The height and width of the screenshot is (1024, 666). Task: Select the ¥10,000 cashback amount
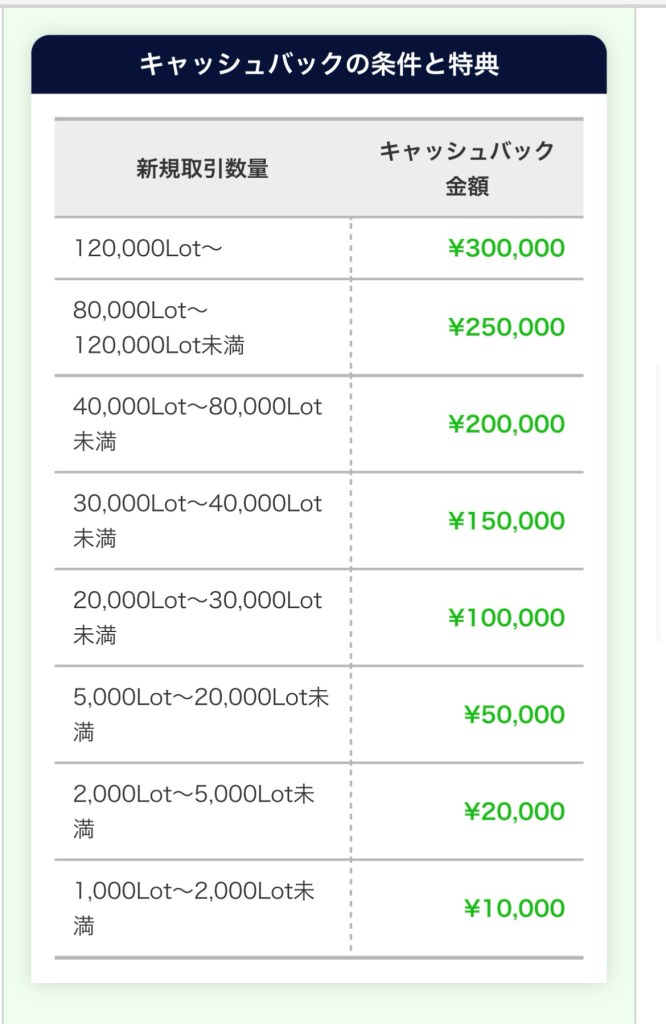(x=514, y=909)
